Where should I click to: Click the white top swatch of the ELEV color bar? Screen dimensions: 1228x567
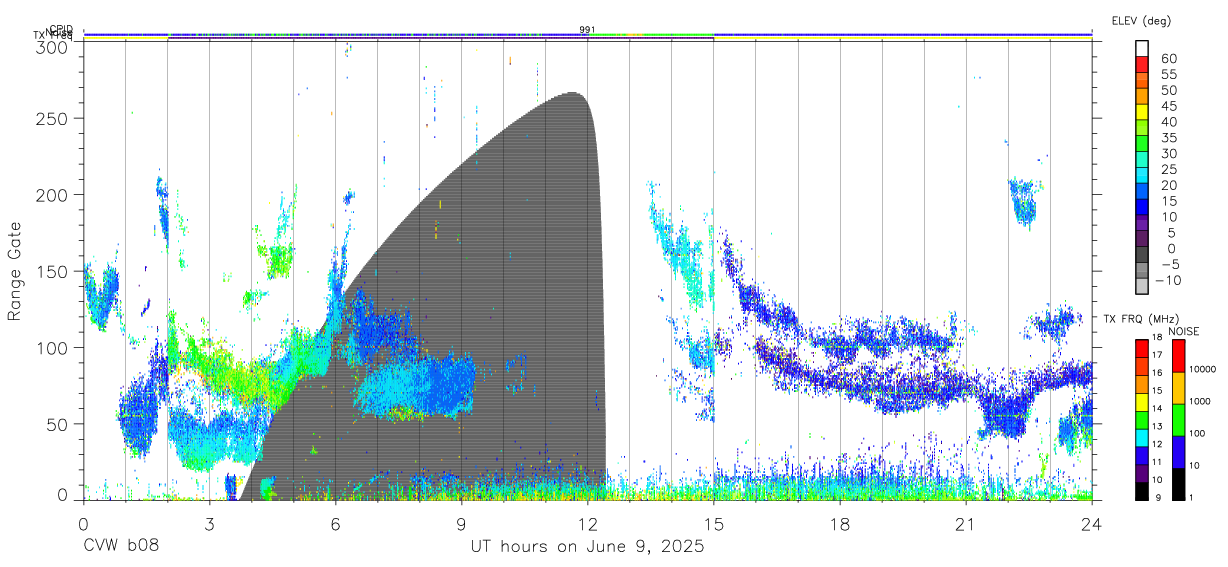[x=1143, y=48]
